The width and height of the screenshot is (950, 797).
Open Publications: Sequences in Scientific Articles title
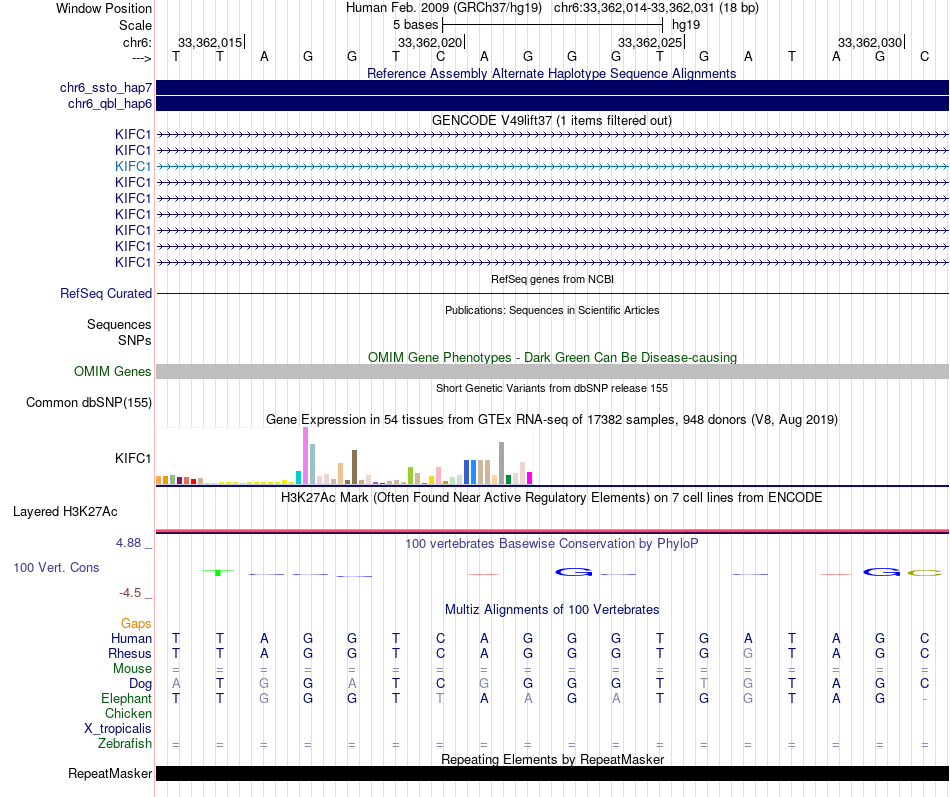552,310
